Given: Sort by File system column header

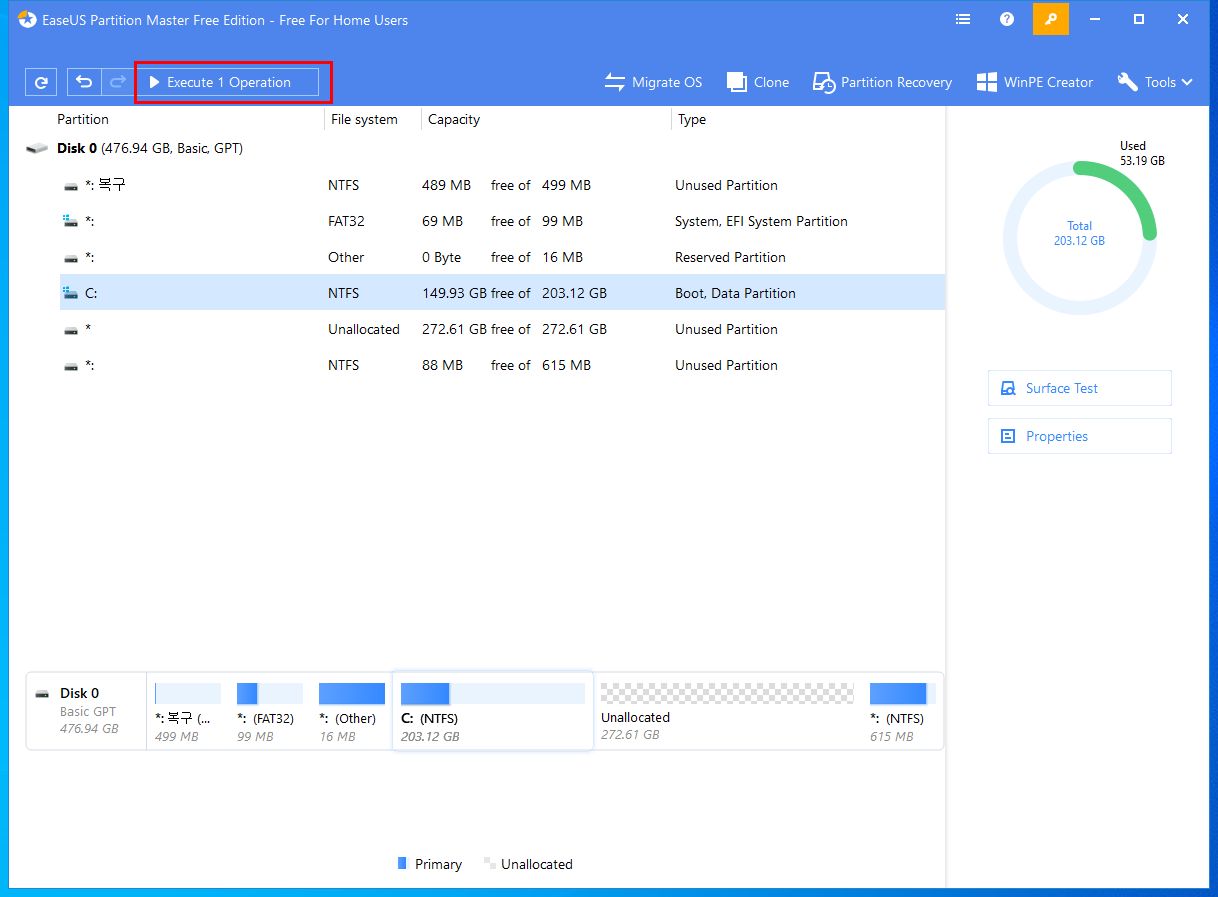Looking at the screenshot, I should tap(364, 119).
